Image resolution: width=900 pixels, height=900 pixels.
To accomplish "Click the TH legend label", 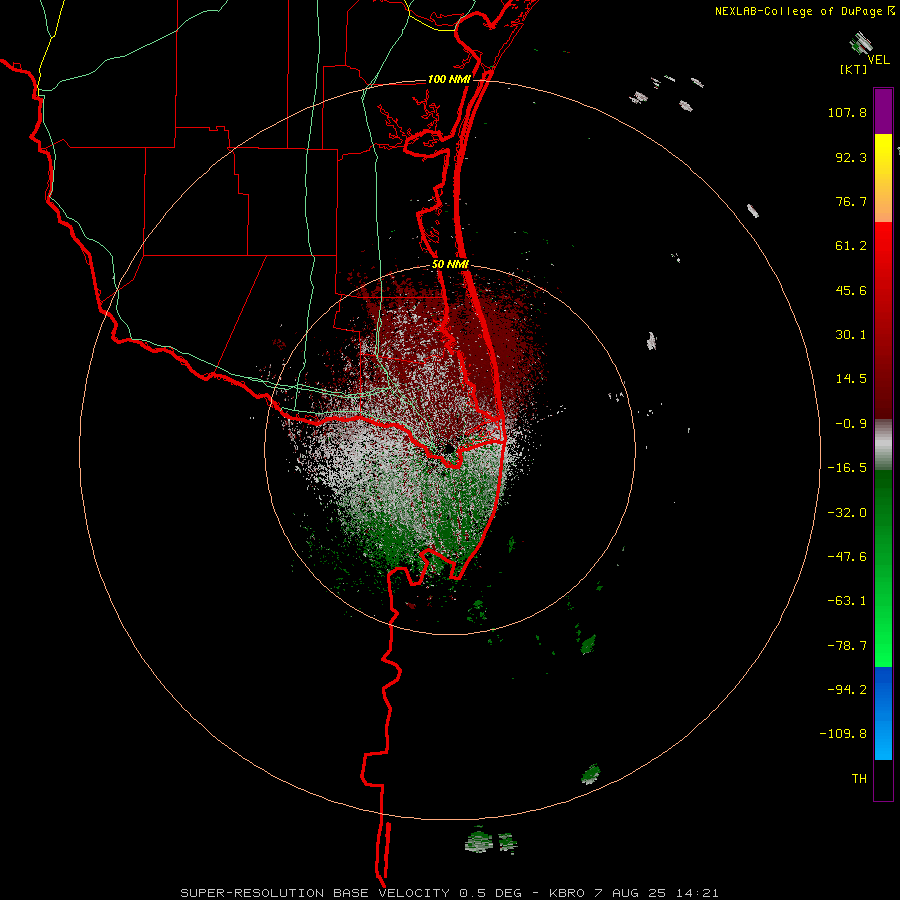I will [x=859, y=779].
